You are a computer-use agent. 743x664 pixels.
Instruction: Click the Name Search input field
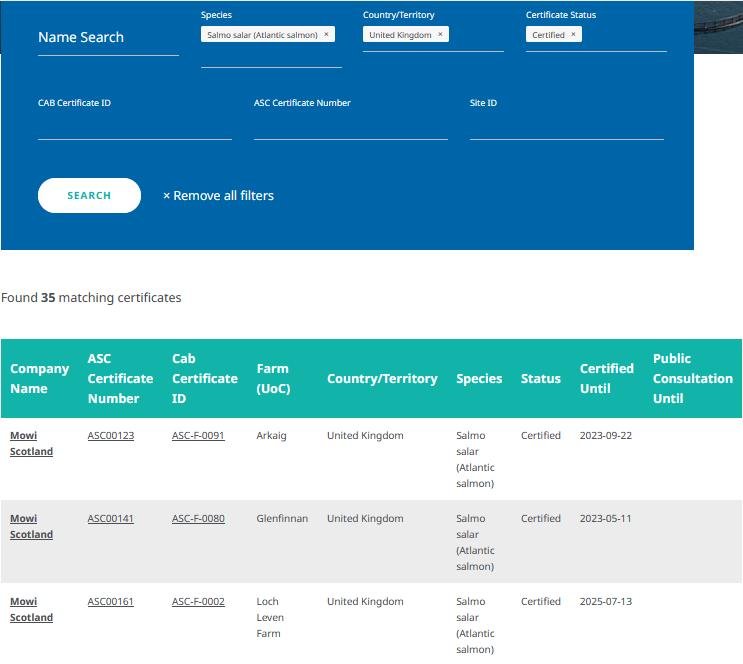click(108, 38)
